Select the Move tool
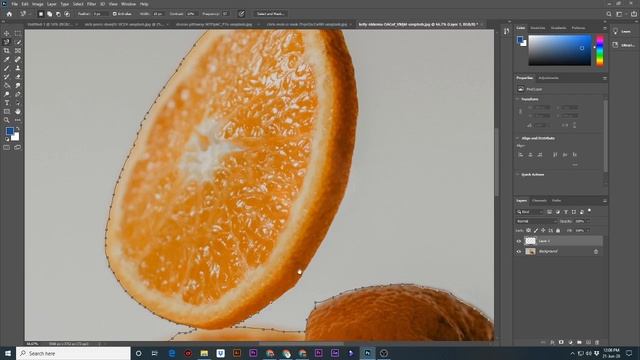 pyautogui.click(x=7, y=33)
